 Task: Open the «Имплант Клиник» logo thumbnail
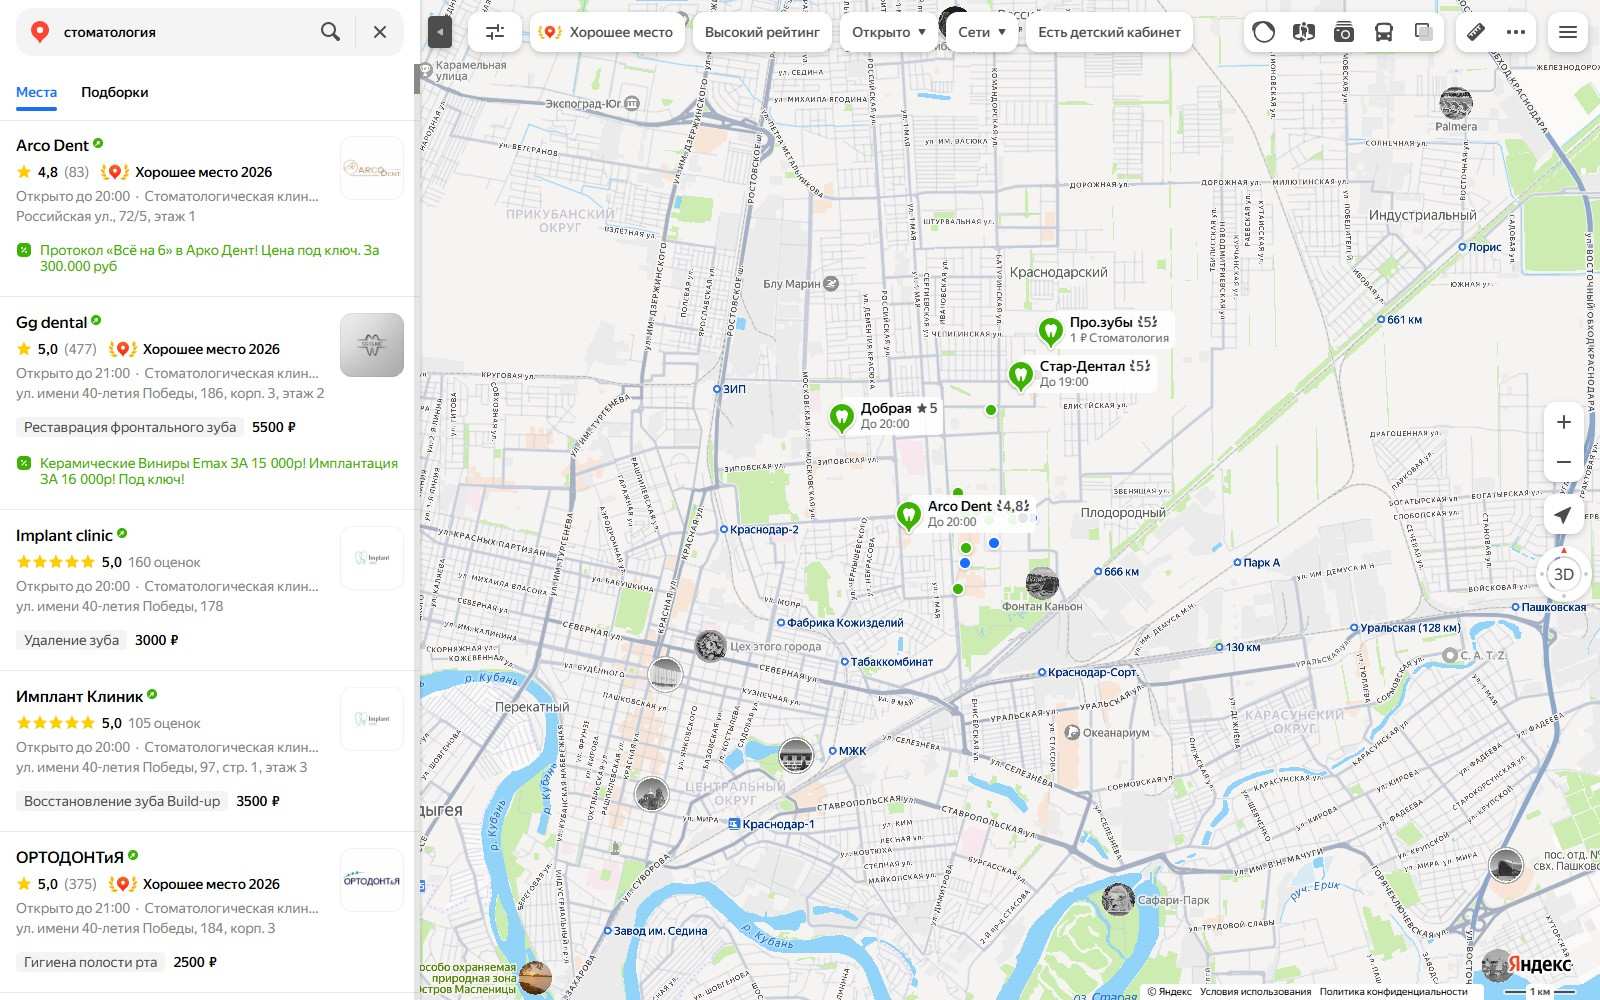[x=372, y=719]
